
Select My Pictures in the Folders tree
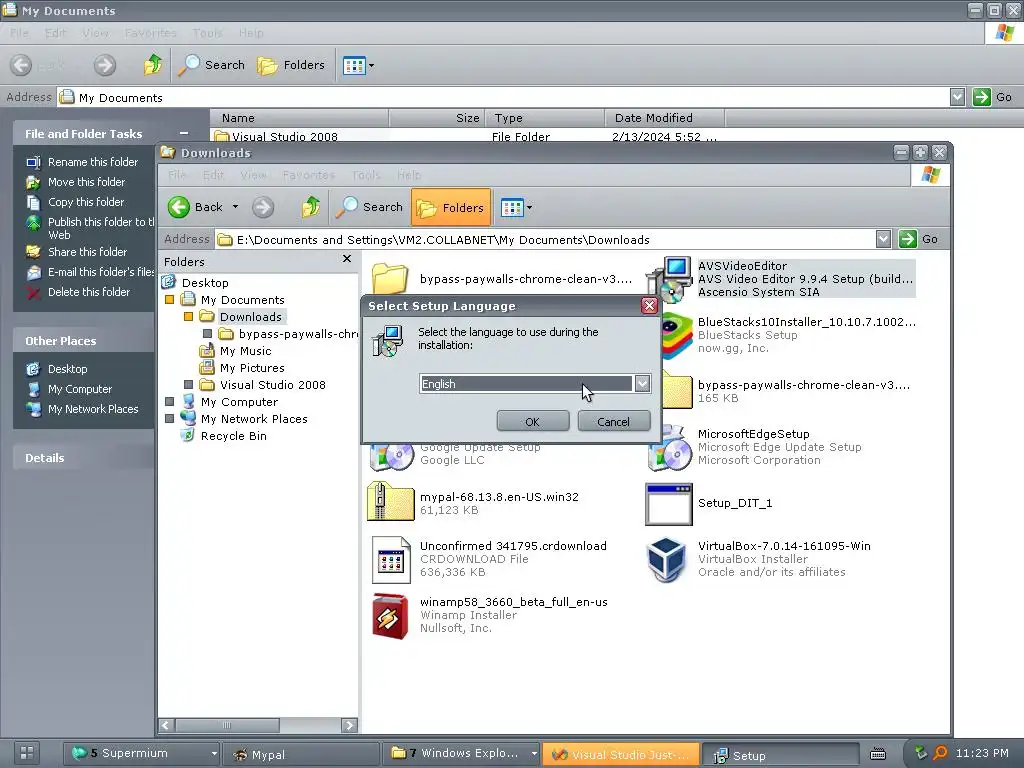click(252, 368)
